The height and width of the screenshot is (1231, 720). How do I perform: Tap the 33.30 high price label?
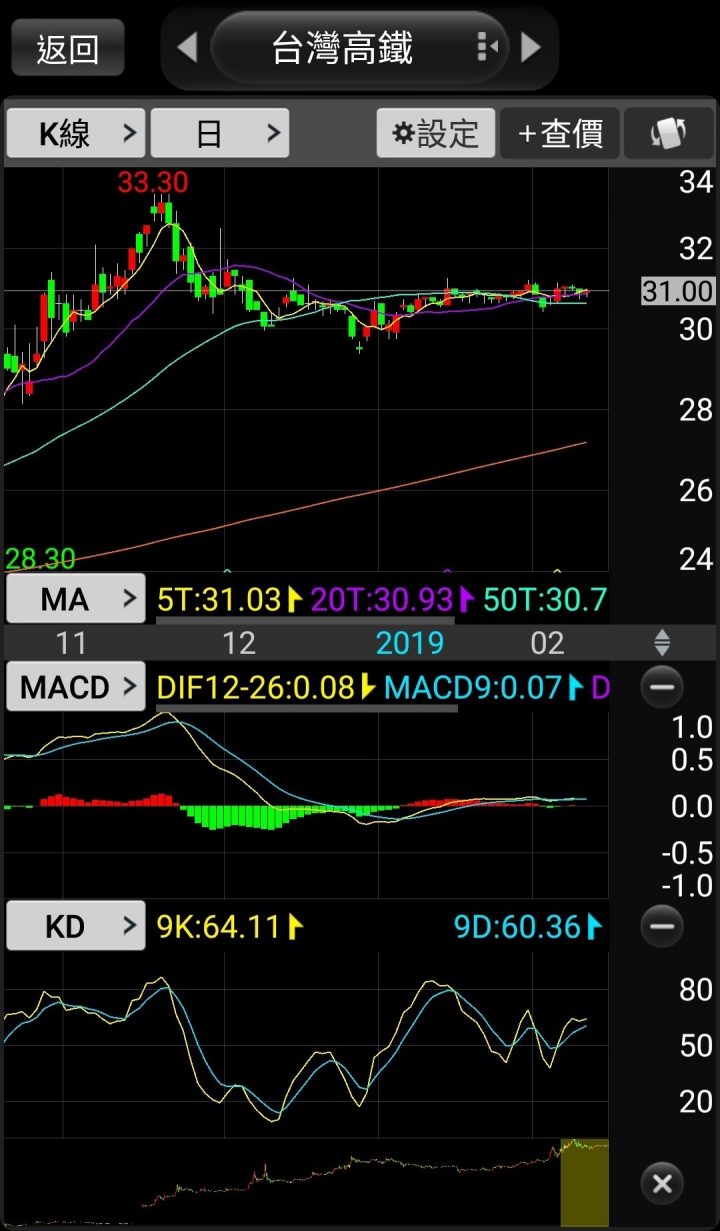[x=152, y=183]
